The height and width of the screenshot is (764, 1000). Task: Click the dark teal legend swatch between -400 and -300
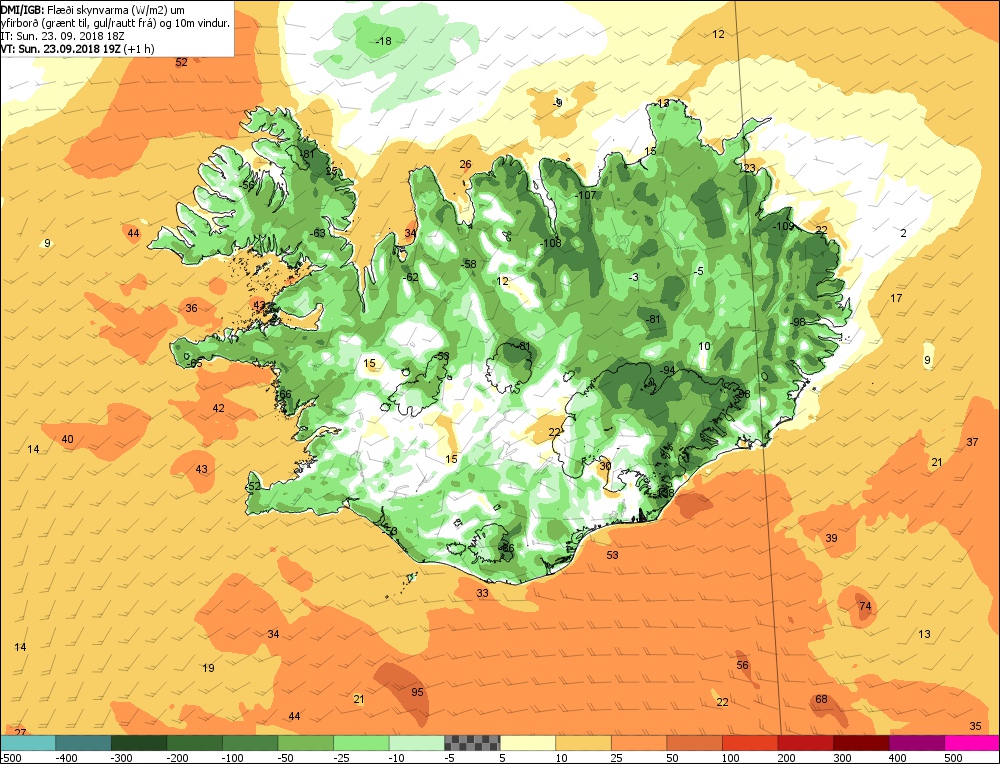click(x=84, y=742)
